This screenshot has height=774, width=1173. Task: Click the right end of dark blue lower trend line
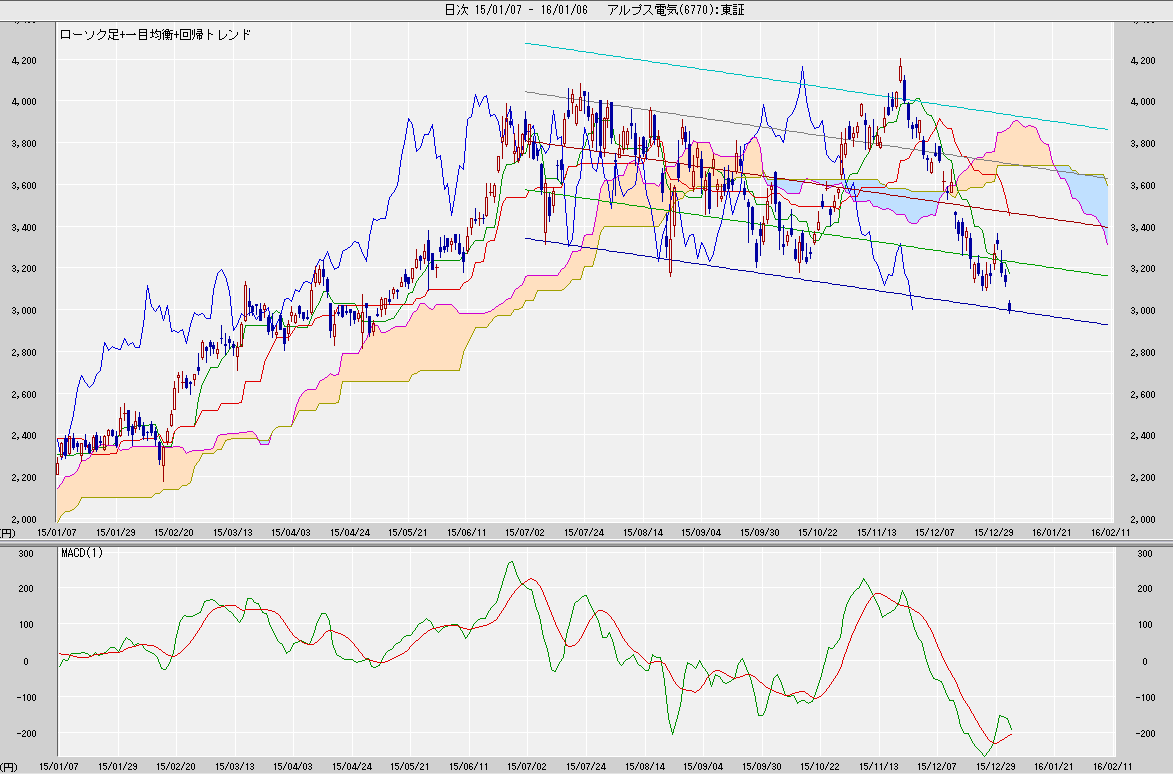(1106, 324)
